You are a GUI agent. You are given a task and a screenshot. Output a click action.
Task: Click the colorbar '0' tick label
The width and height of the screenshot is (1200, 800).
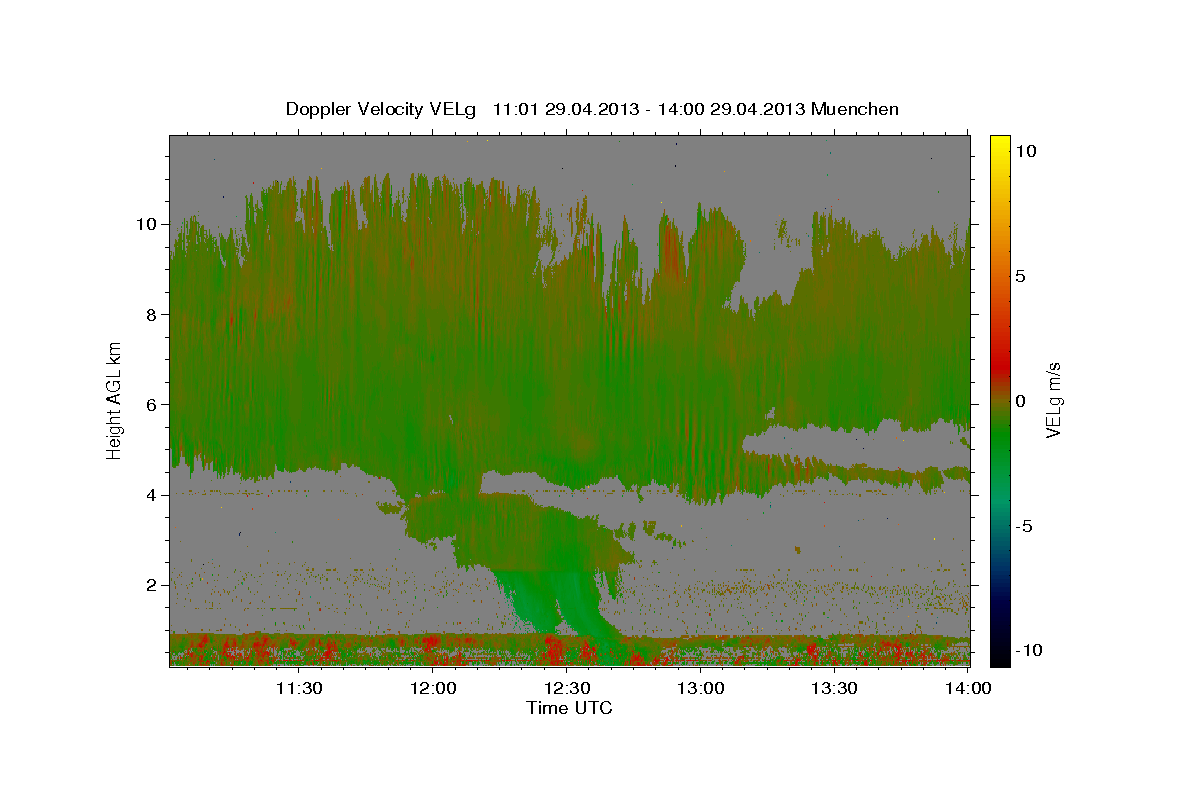1019,401
